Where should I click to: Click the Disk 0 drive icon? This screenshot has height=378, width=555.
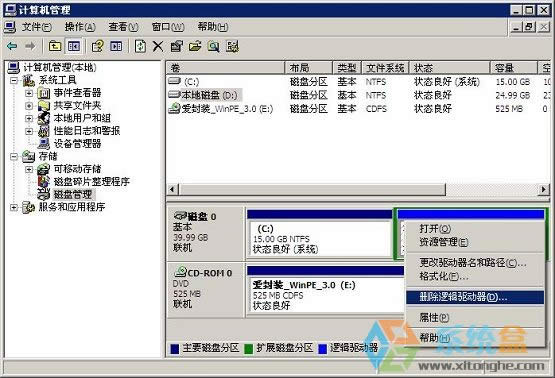180,215
